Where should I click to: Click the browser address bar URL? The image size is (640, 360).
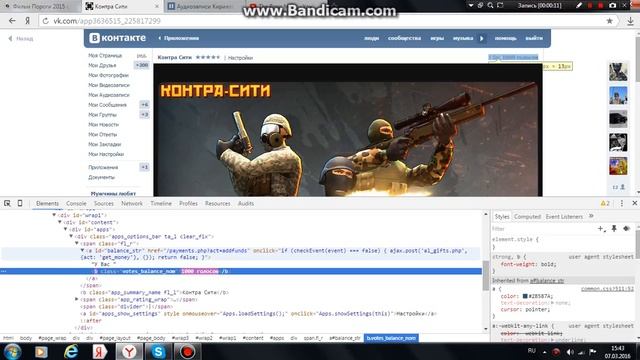click(107, 21)
